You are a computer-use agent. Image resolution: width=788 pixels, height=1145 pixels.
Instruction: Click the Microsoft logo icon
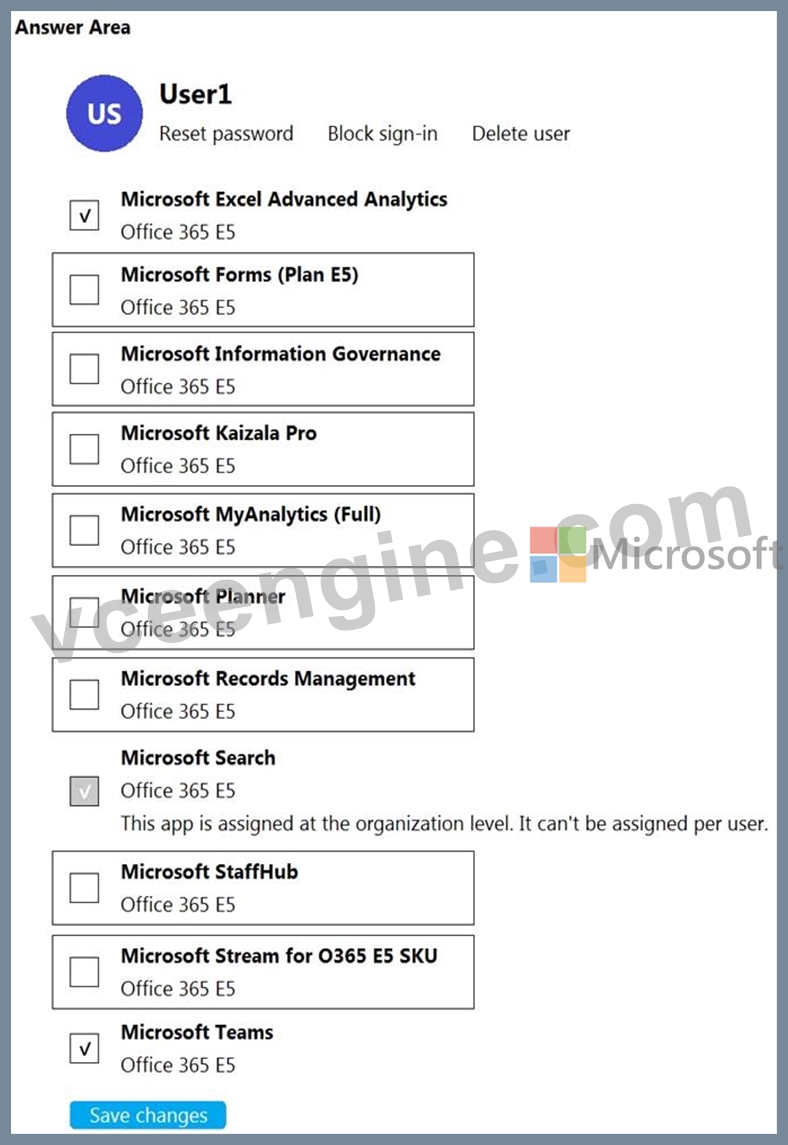click(558, 555)
